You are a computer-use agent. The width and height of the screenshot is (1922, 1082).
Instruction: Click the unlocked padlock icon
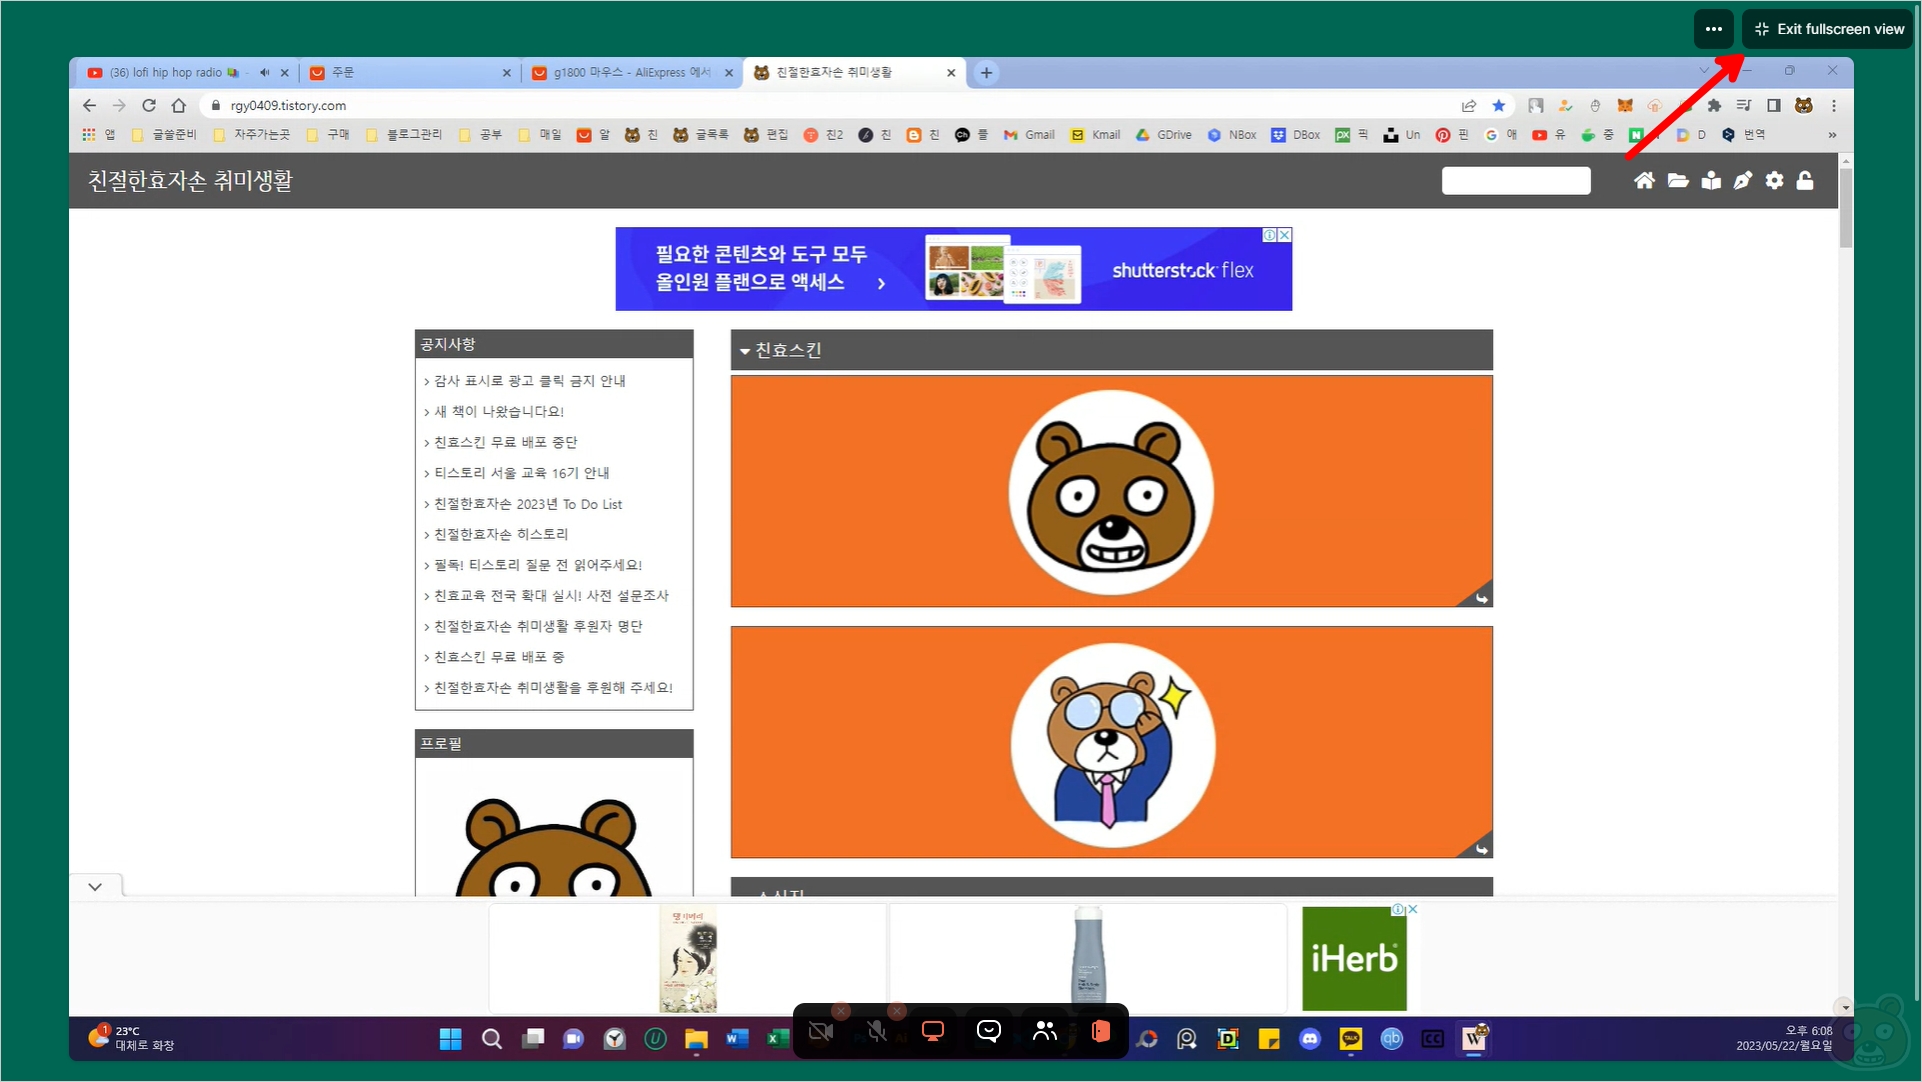tap(1805, 181)
